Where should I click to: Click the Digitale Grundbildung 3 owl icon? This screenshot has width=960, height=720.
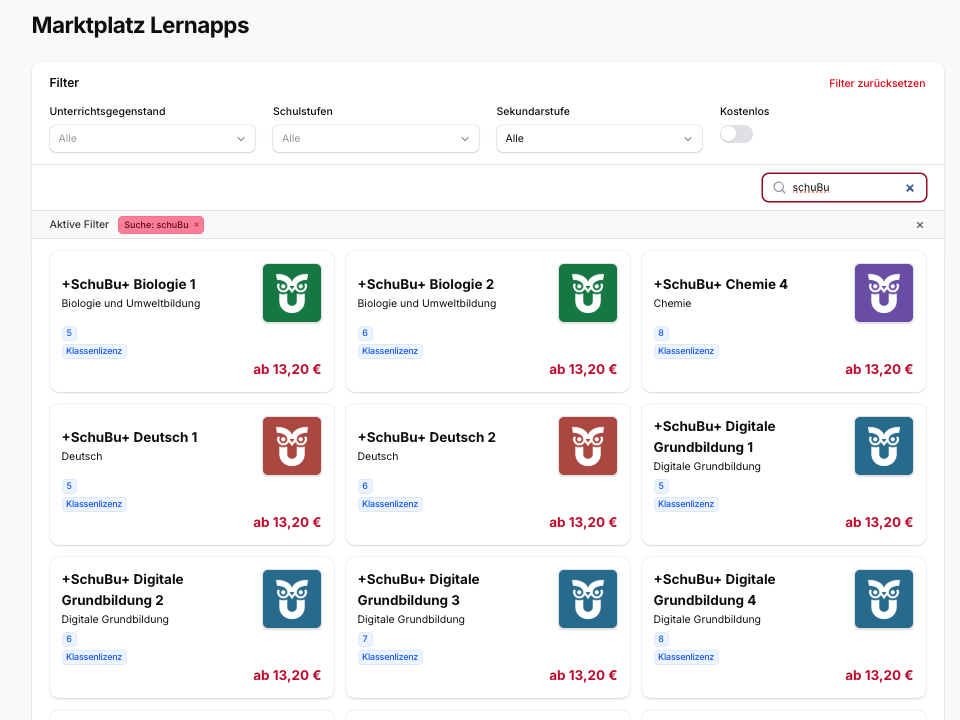coord(588,599)
